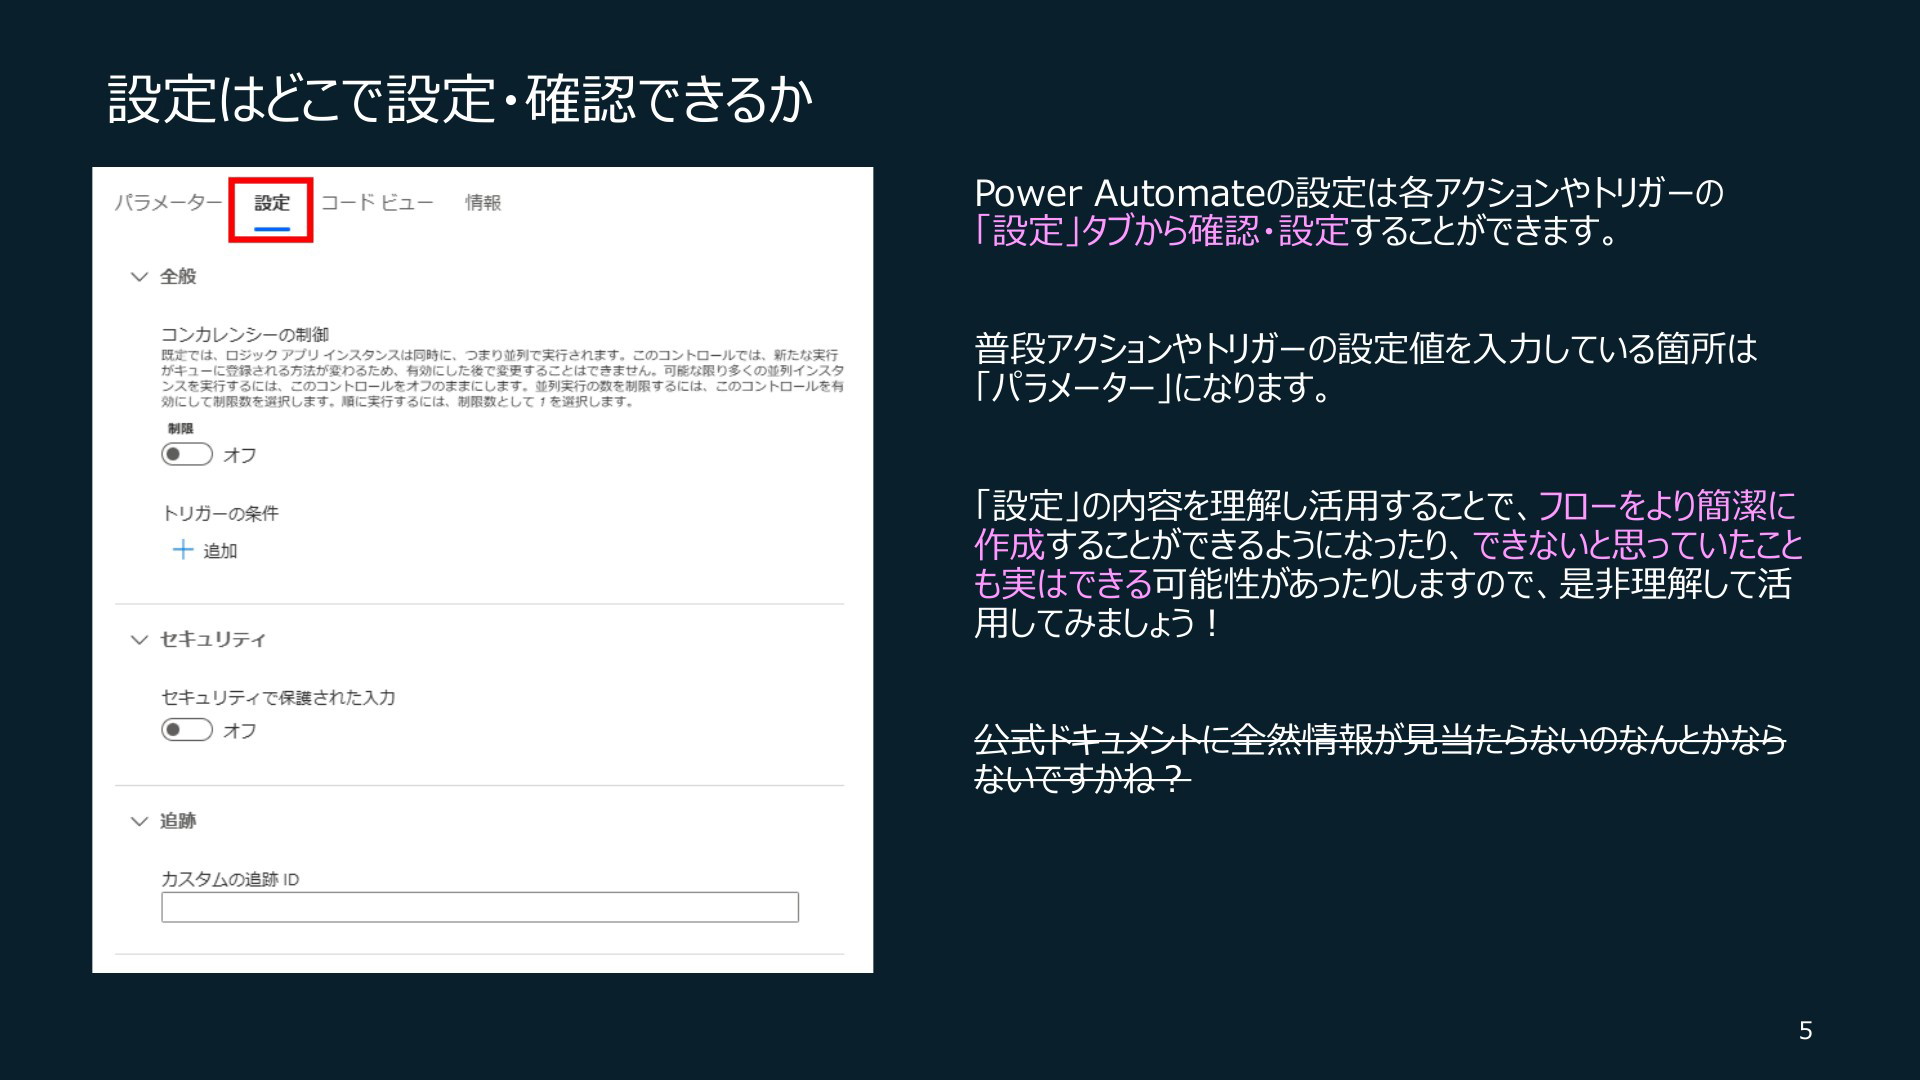The image size is (1920, 1080).
Task: Collapse the 全般 section chevron
Action: point(139,277)
